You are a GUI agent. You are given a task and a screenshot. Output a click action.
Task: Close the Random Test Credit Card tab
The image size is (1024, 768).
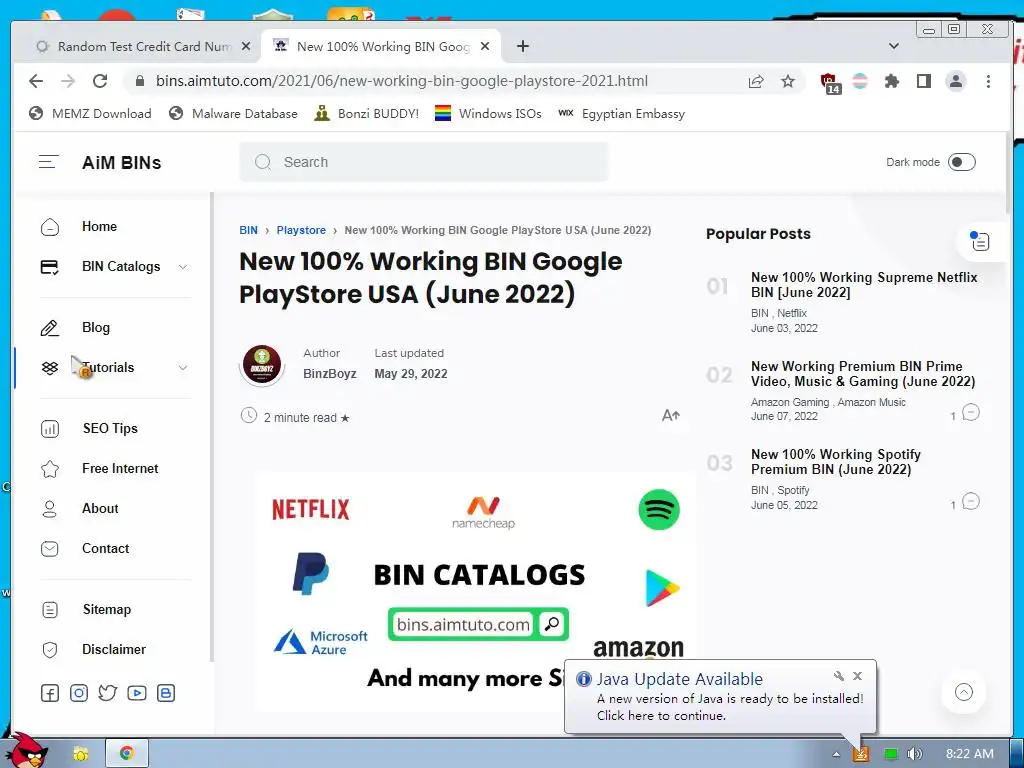(x=246, y=46)
